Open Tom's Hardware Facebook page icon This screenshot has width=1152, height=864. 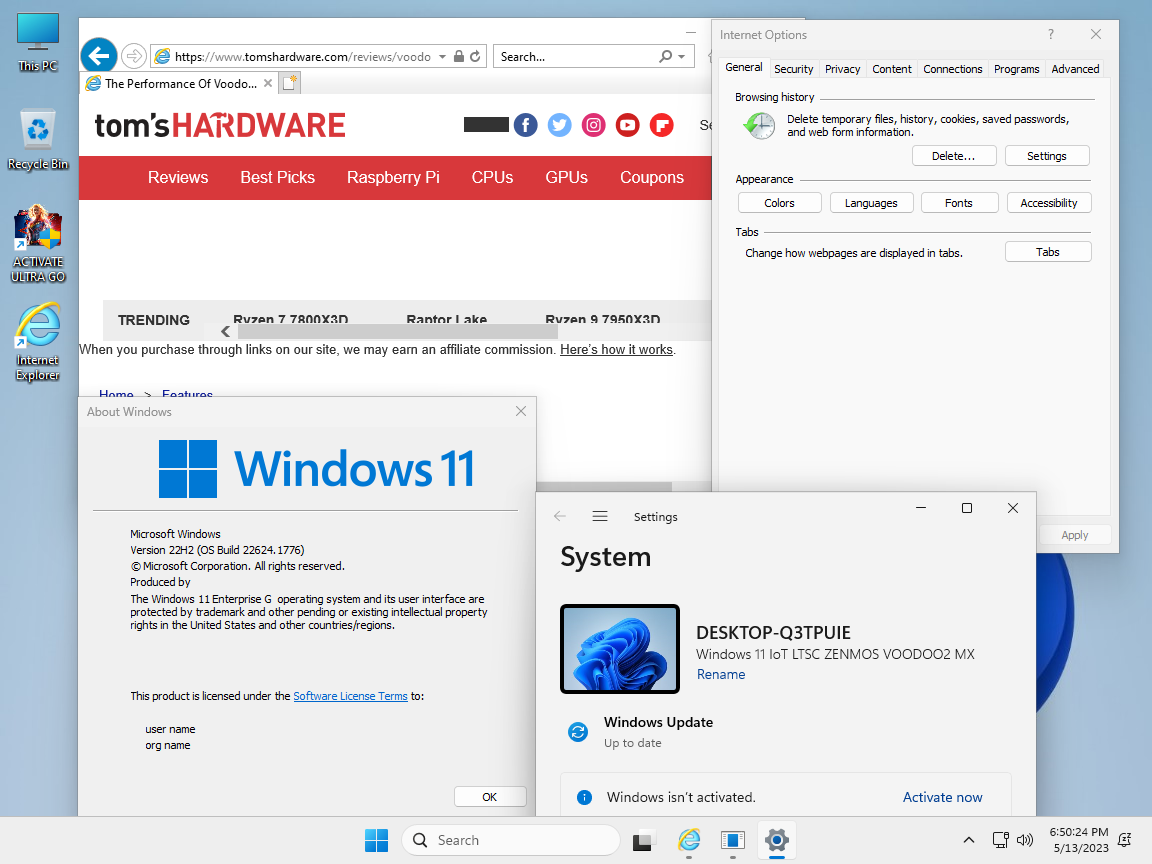click(525, 125)
